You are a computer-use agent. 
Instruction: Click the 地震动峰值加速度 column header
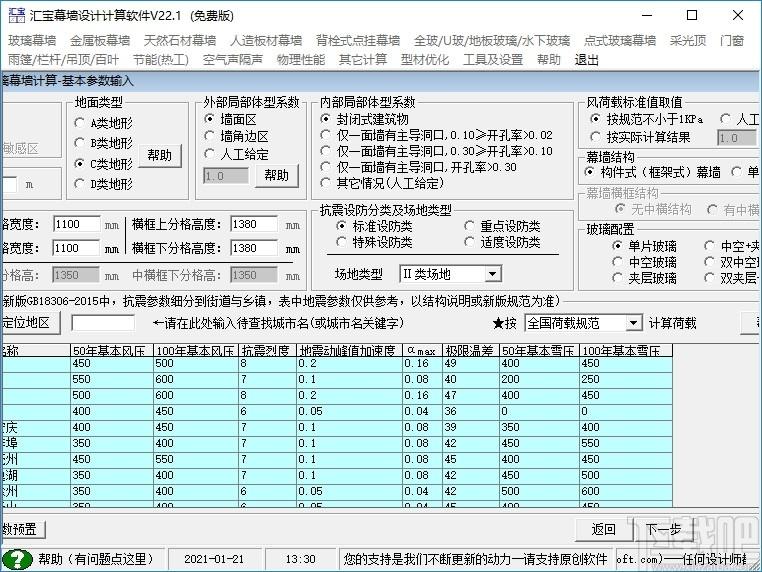[349, 350]
